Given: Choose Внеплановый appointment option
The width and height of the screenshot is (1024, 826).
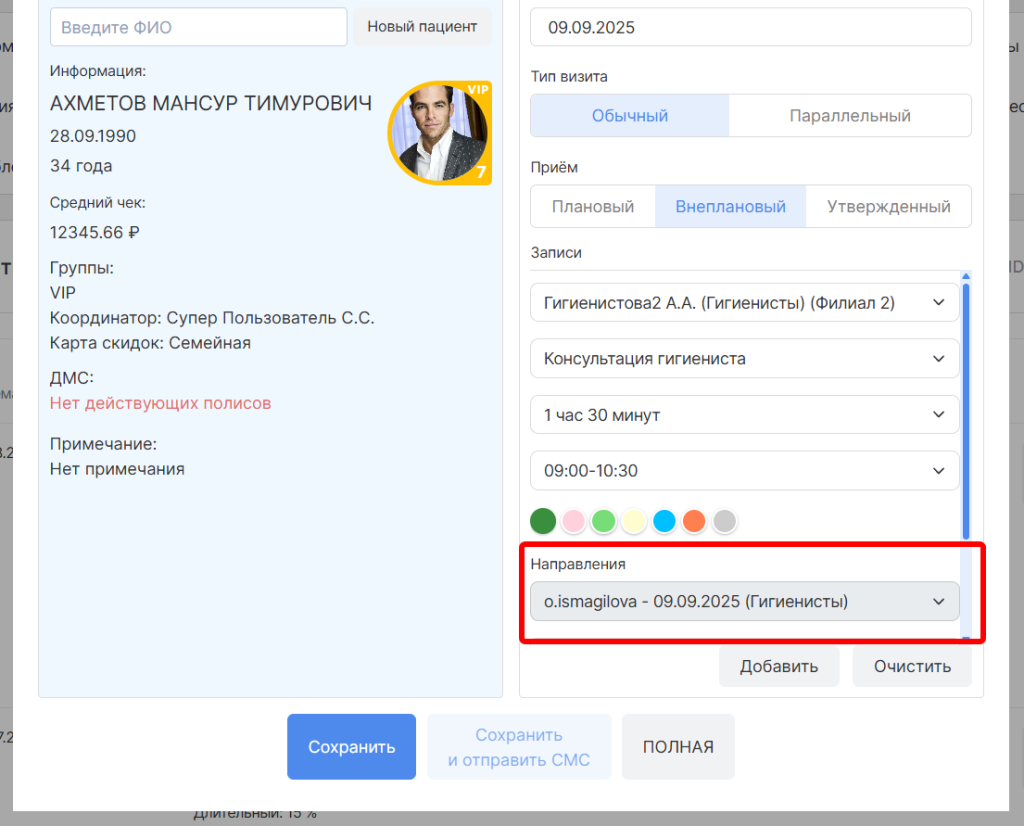Looking at the screenshot, I should tap(730, 207).
